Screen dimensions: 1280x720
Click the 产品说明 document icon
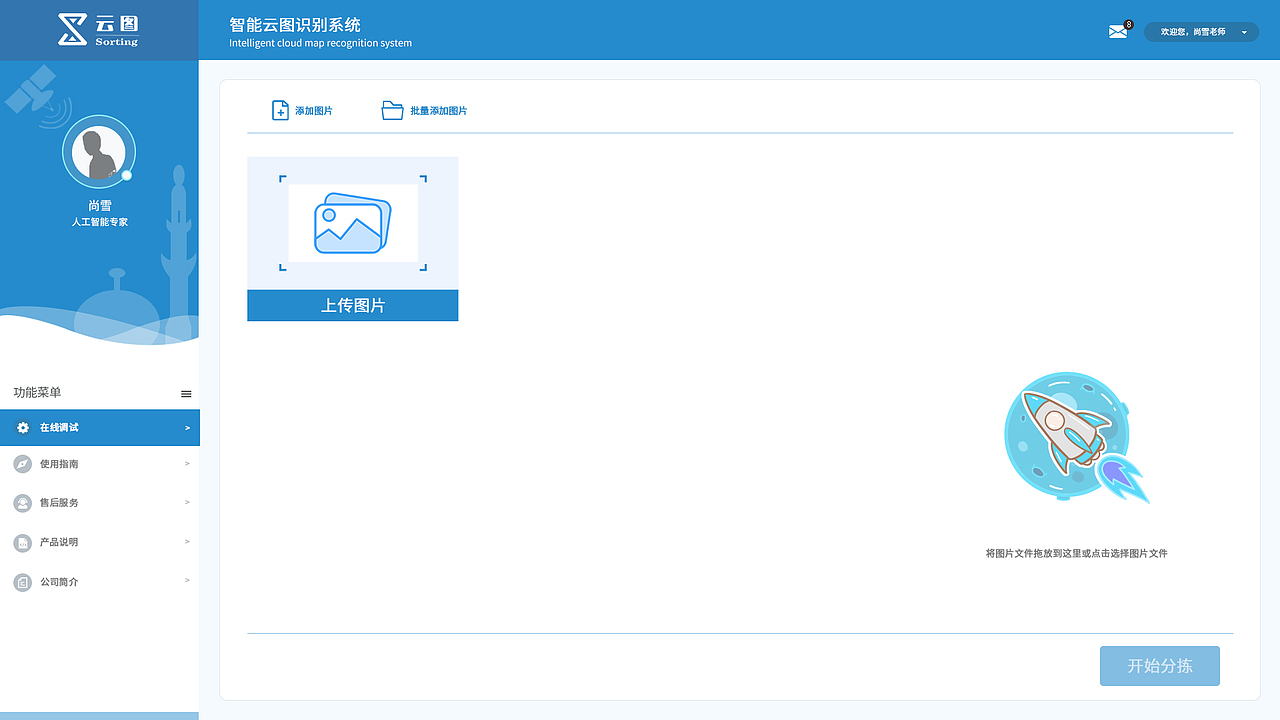(x=23, y=543)
